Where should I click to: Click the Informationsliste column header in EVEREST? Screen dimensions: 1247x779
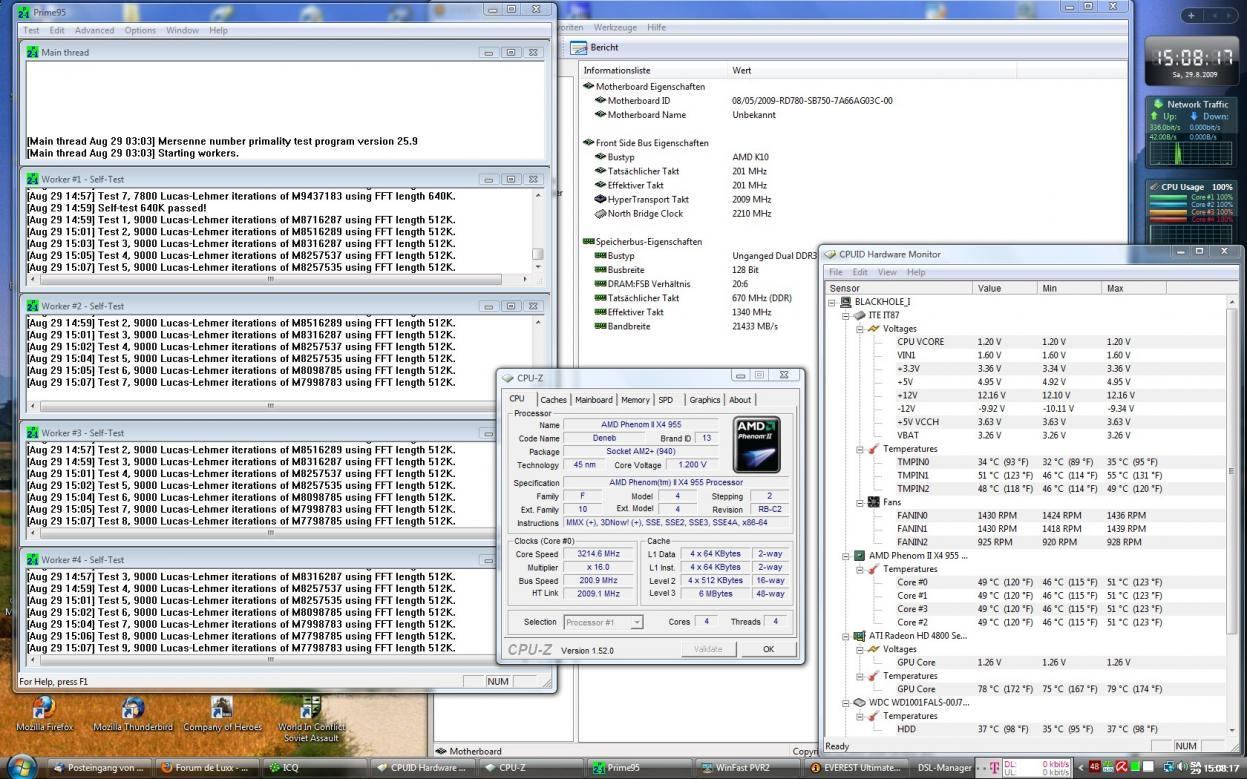(654, 71)
